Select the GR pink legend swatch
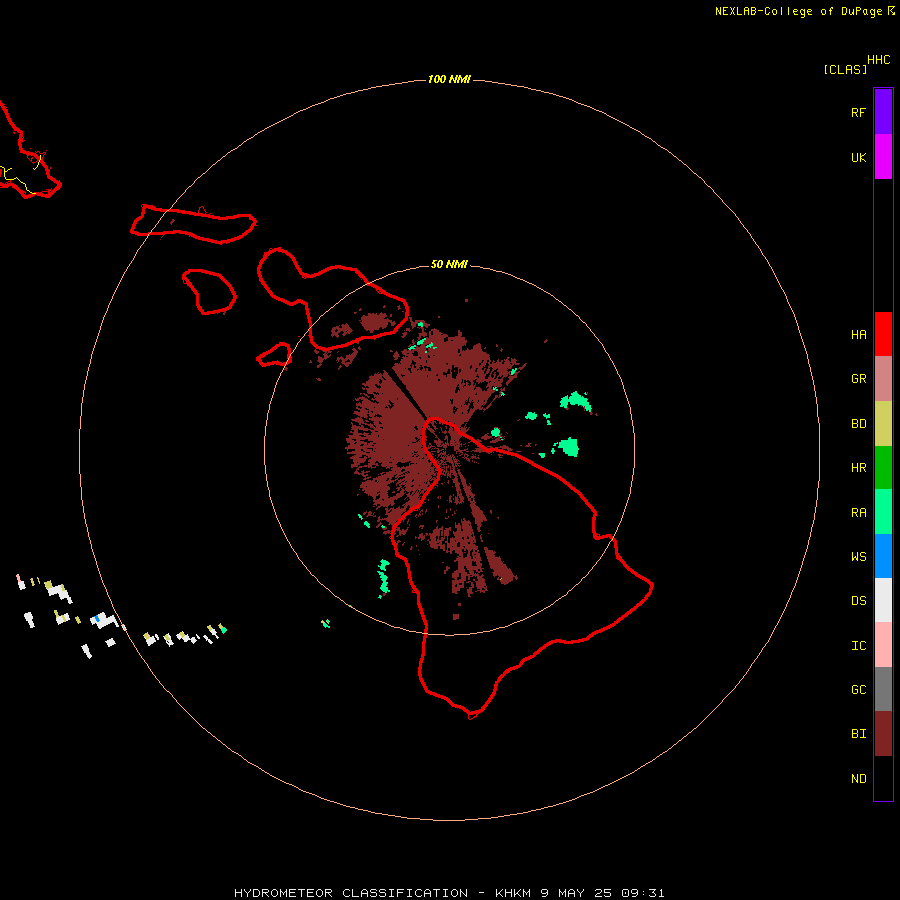Screen dimensions: 900x900 [883, 379]
